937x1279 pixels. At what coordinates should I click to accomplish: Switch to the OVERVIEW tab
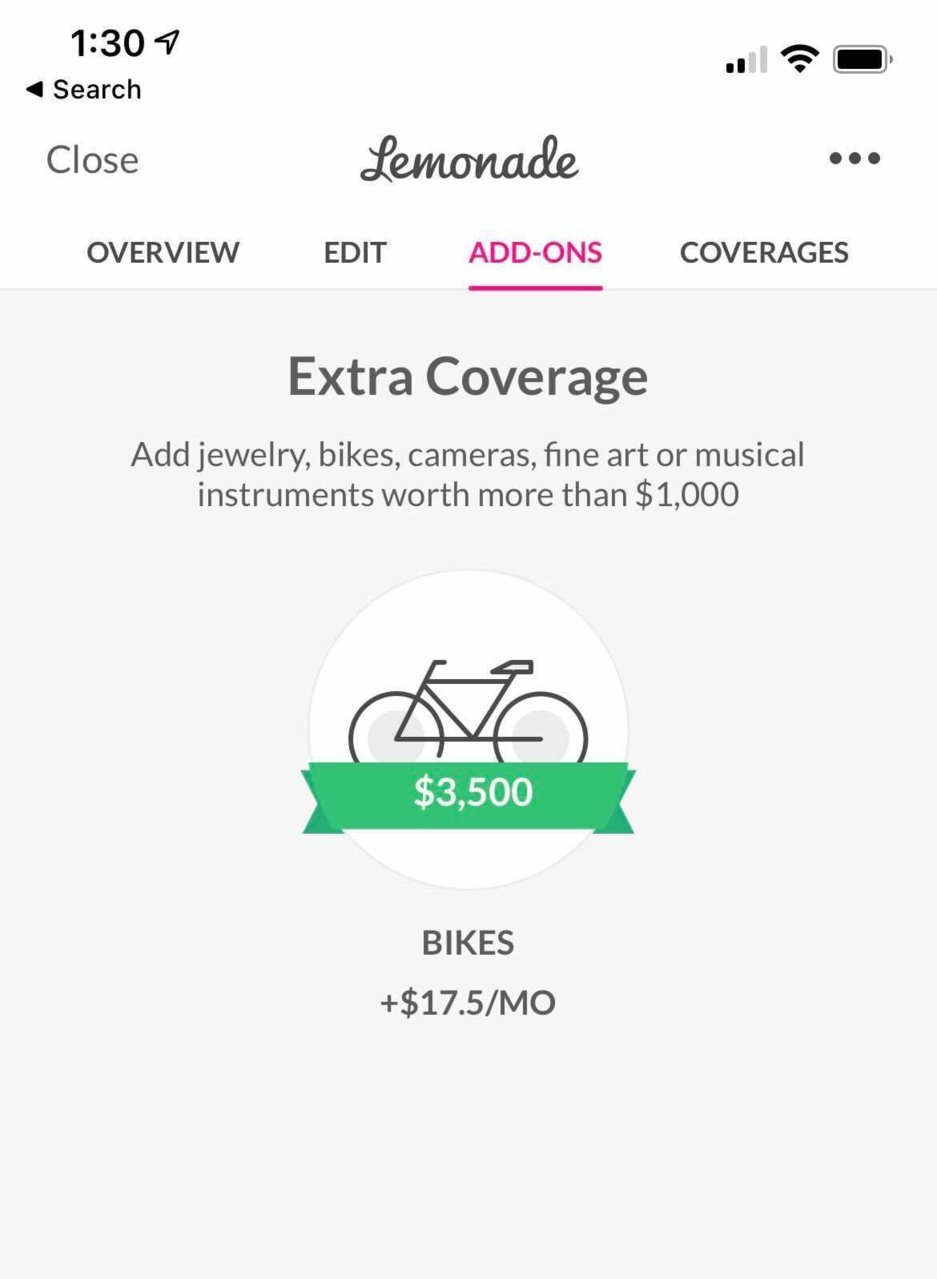(163, 252)
